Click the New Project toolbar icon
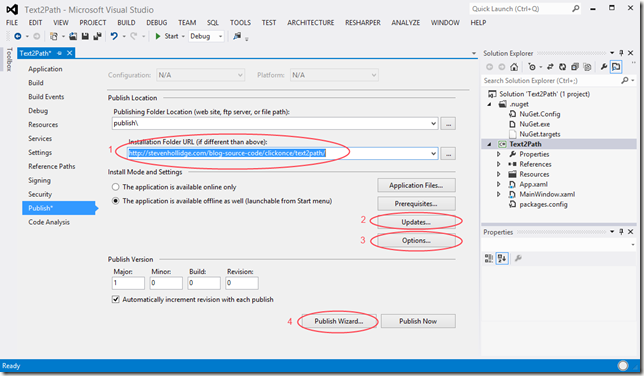This screenshot has height=376, width=644. (x=53, y=36)
